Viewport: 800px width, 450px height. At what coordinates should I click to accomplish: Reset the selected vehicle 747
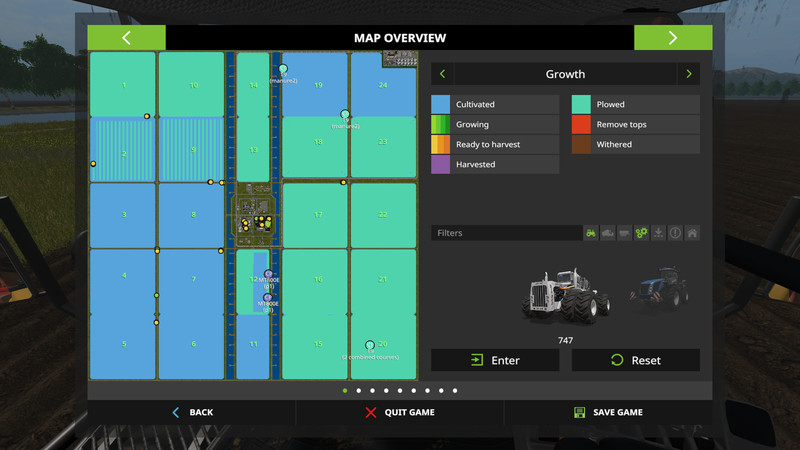click(x=635, y=360)
